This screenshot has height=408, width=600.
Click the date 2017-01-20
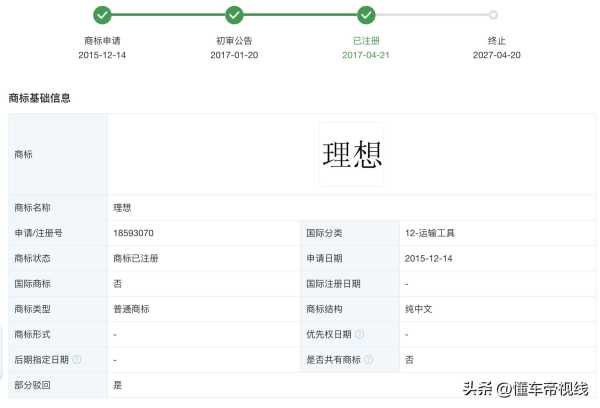click(234, 55)
